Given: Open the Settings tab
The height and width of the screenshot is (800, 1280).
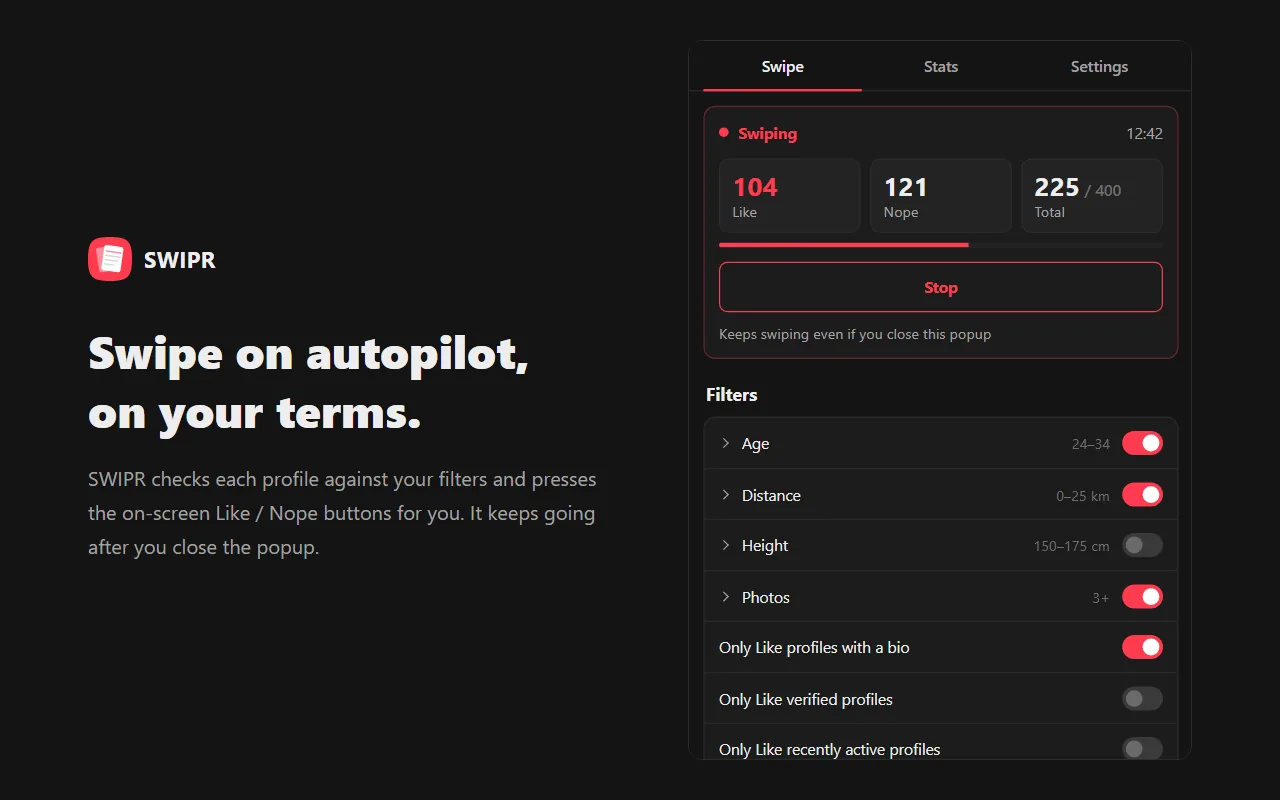Looking at the screenshot, I should click(x=1099, y=67).
